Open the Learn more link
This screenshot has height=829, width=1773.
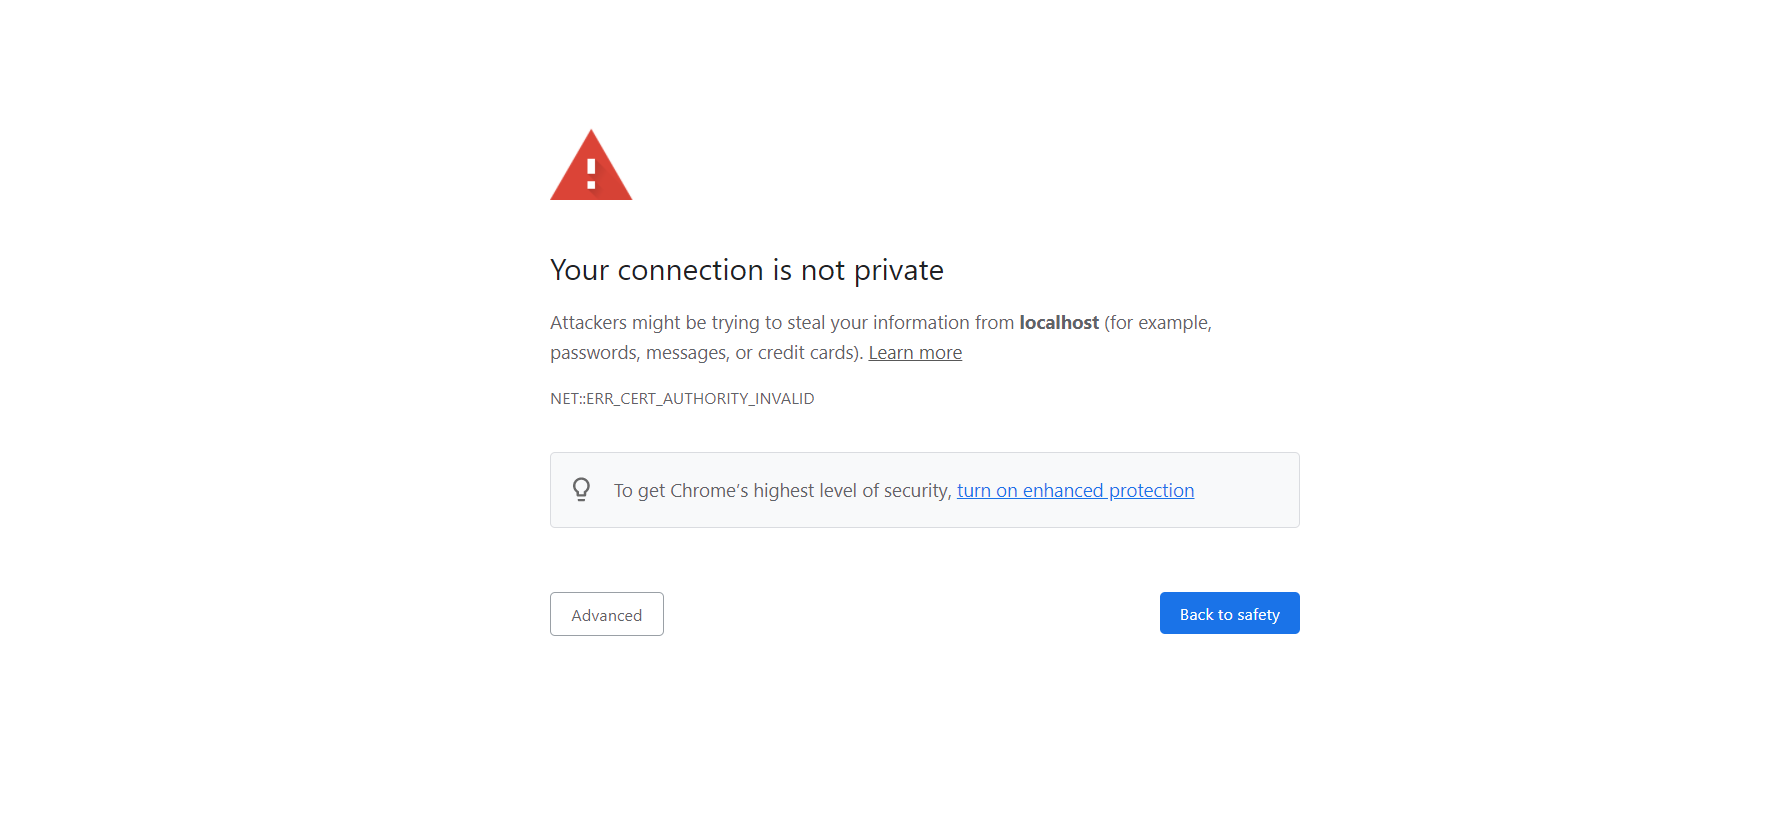915,353
